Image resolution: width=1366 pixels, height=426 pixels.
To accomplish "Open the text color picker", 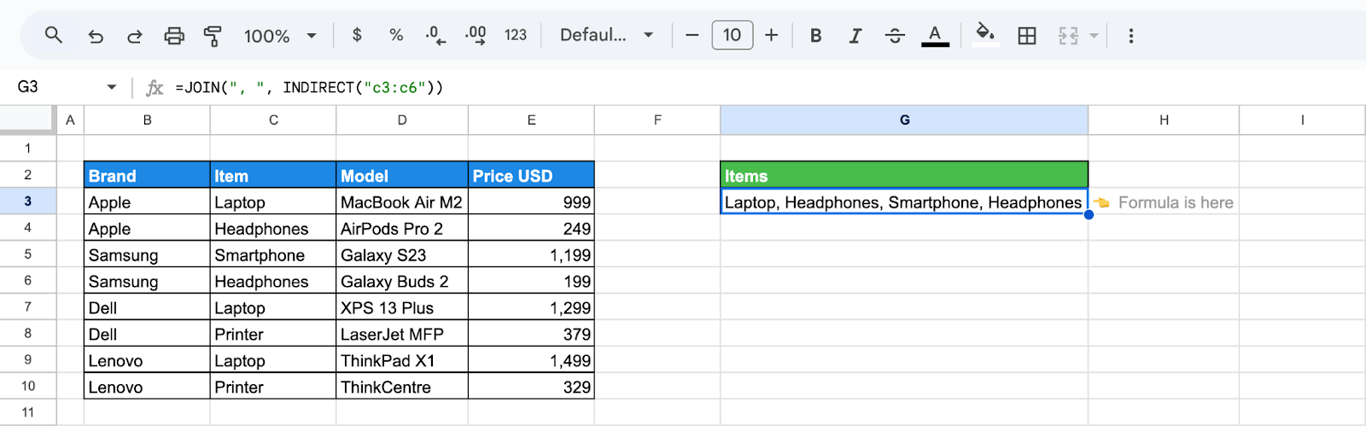I will point(935,36).
